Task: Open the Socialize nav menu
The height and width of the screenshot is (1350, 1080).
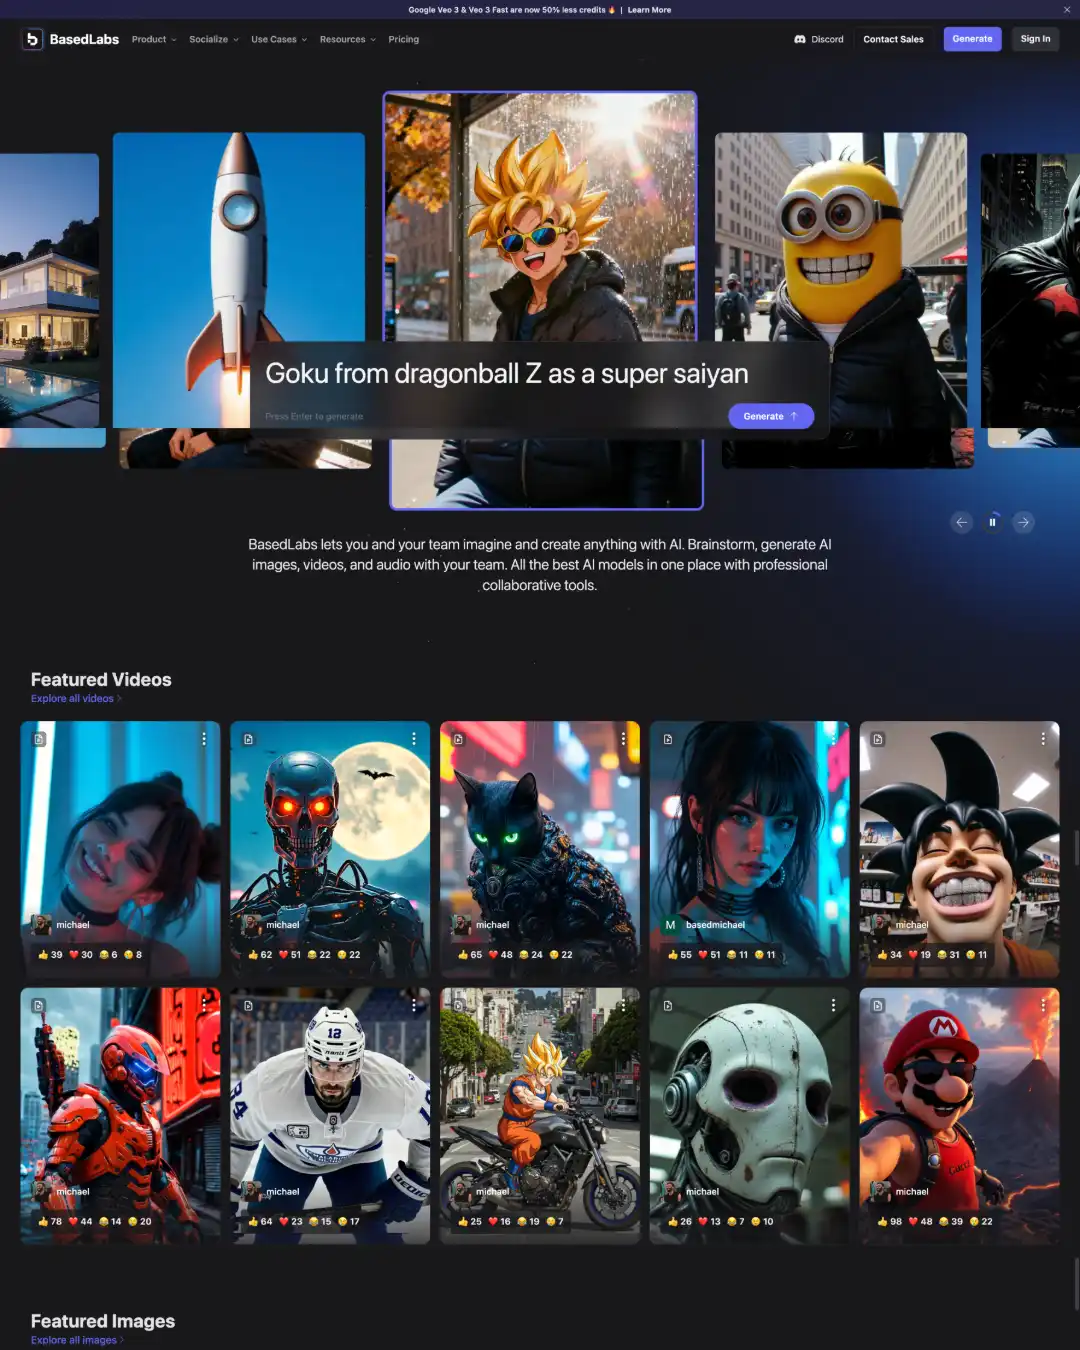Action: pyautogui.click(x=213, y=39)
